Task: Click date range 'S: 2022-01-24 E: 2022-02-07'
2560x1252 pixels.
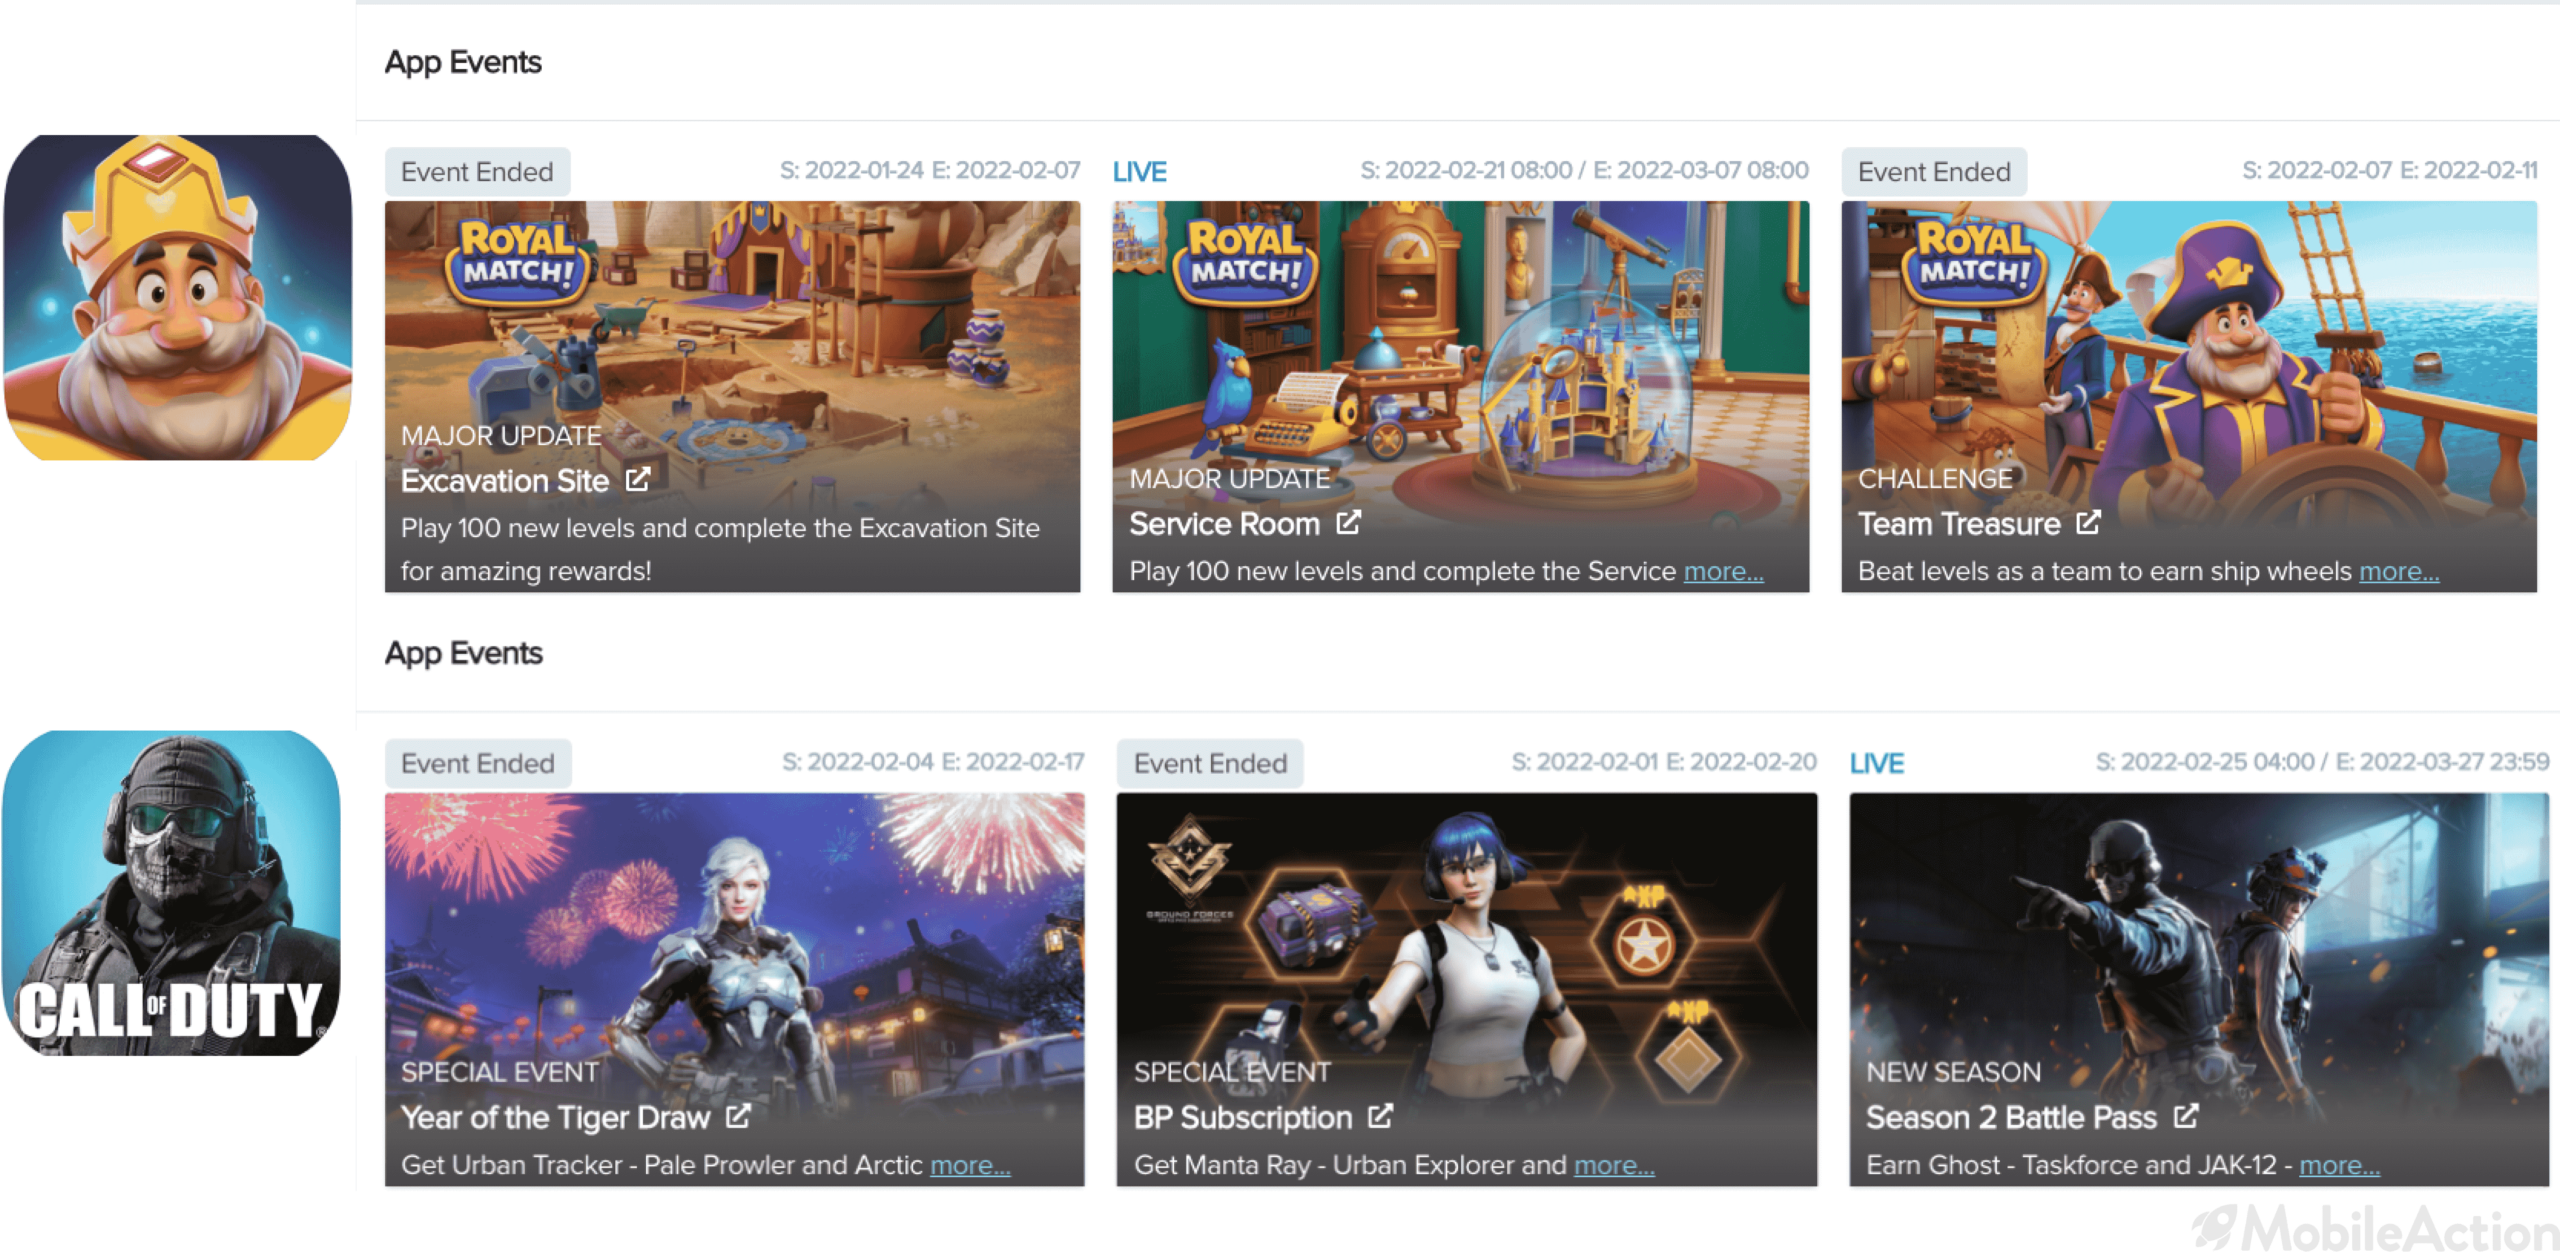Action: (x=930, y=170)
